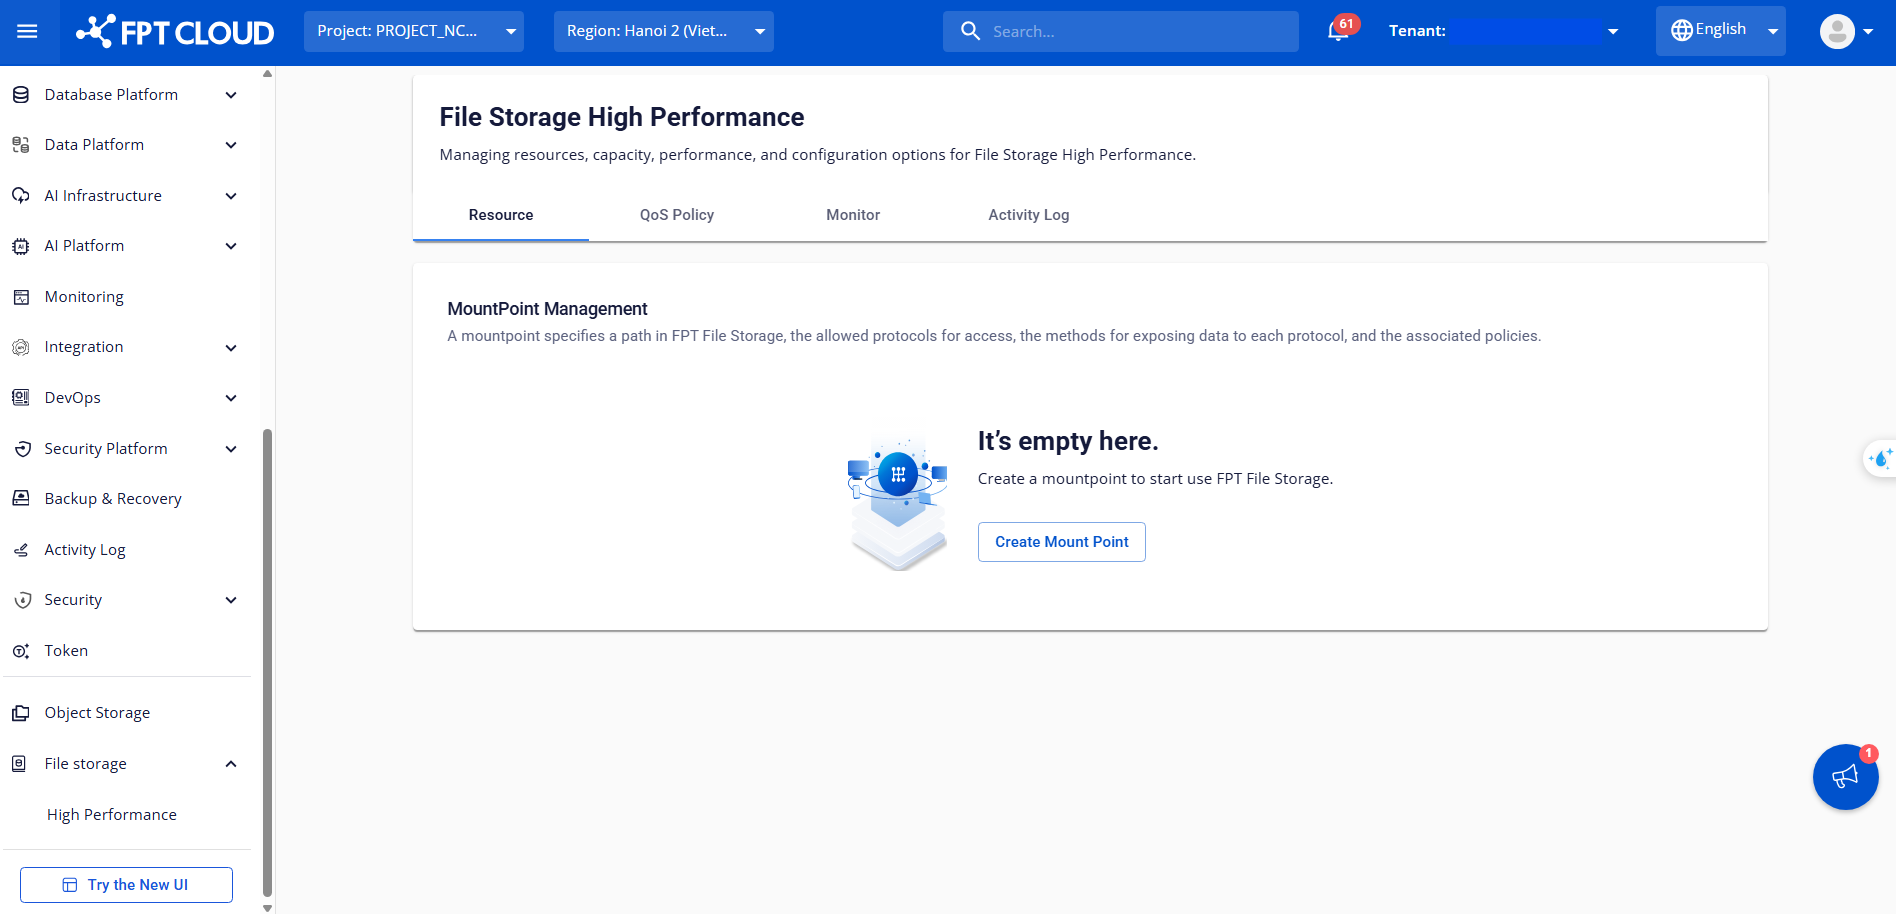
Task: Switch to the Monitor tab
Action: pos(853,215)
